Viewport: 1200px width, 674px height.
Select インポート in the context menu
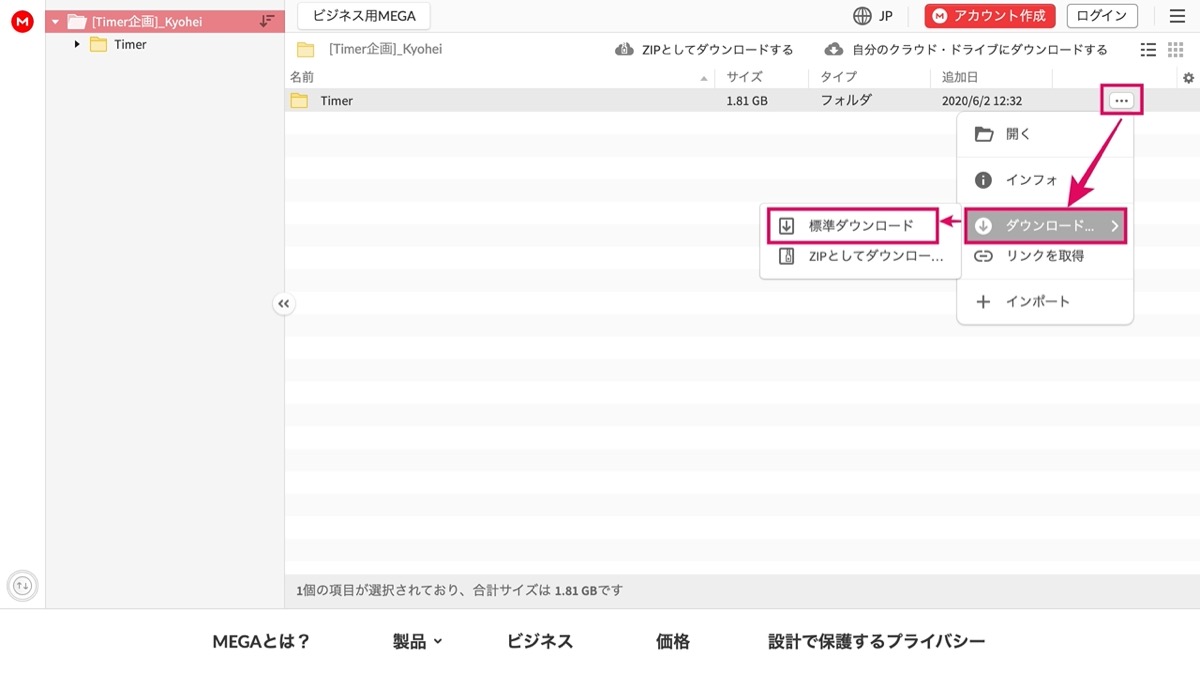(x=1045, y=301)
